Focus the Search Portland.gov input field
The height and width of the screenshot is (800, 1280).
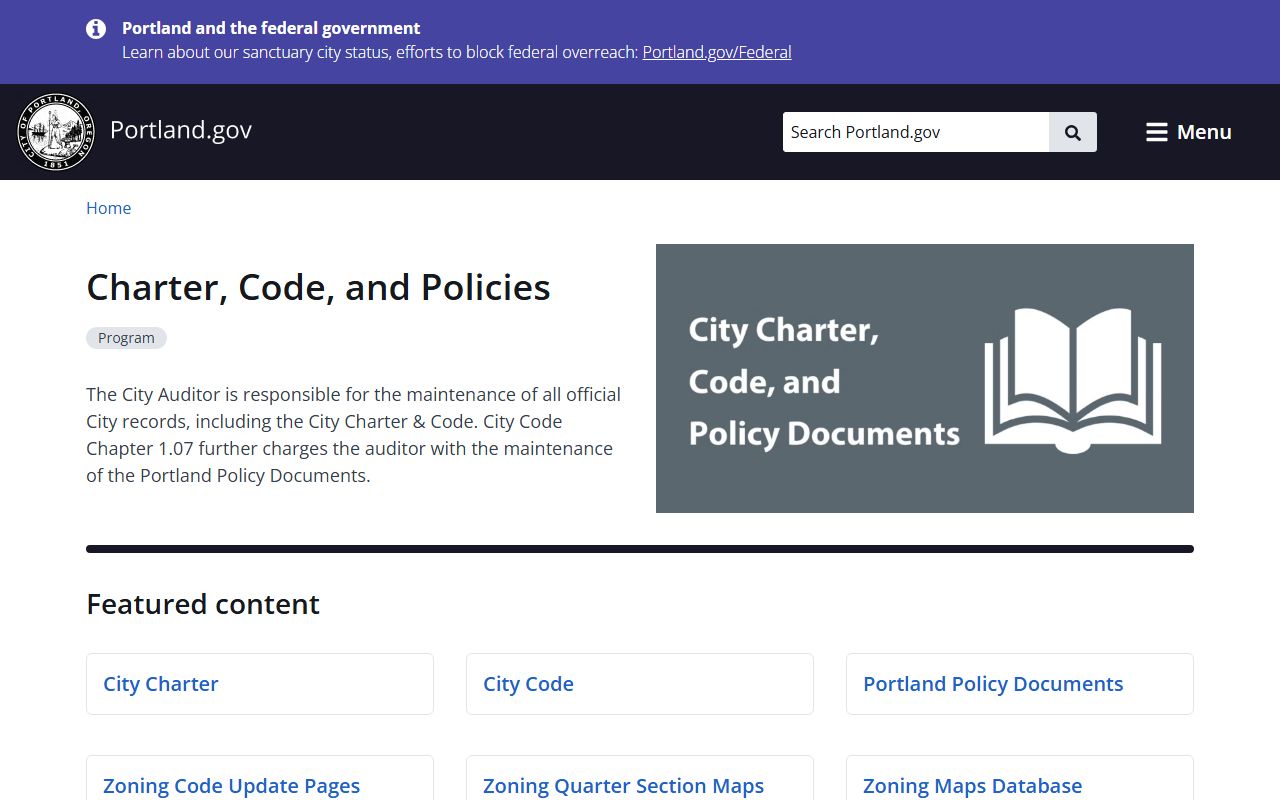(915, 132)
